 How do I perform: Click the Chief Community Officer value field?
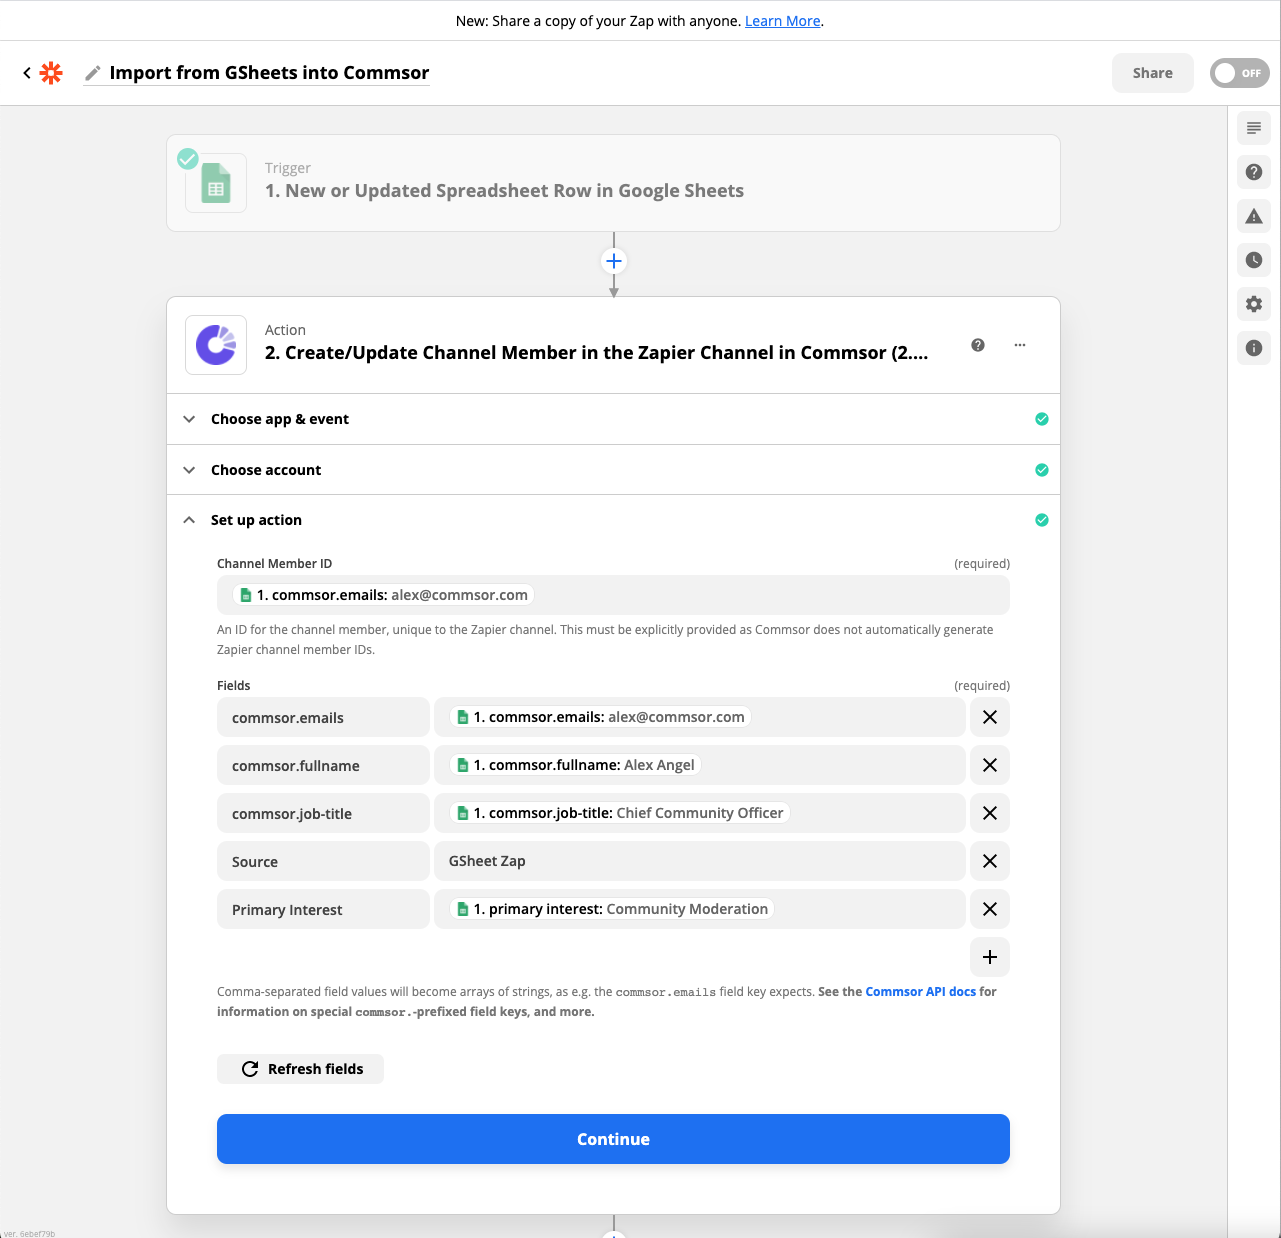(x=700, y=813)
